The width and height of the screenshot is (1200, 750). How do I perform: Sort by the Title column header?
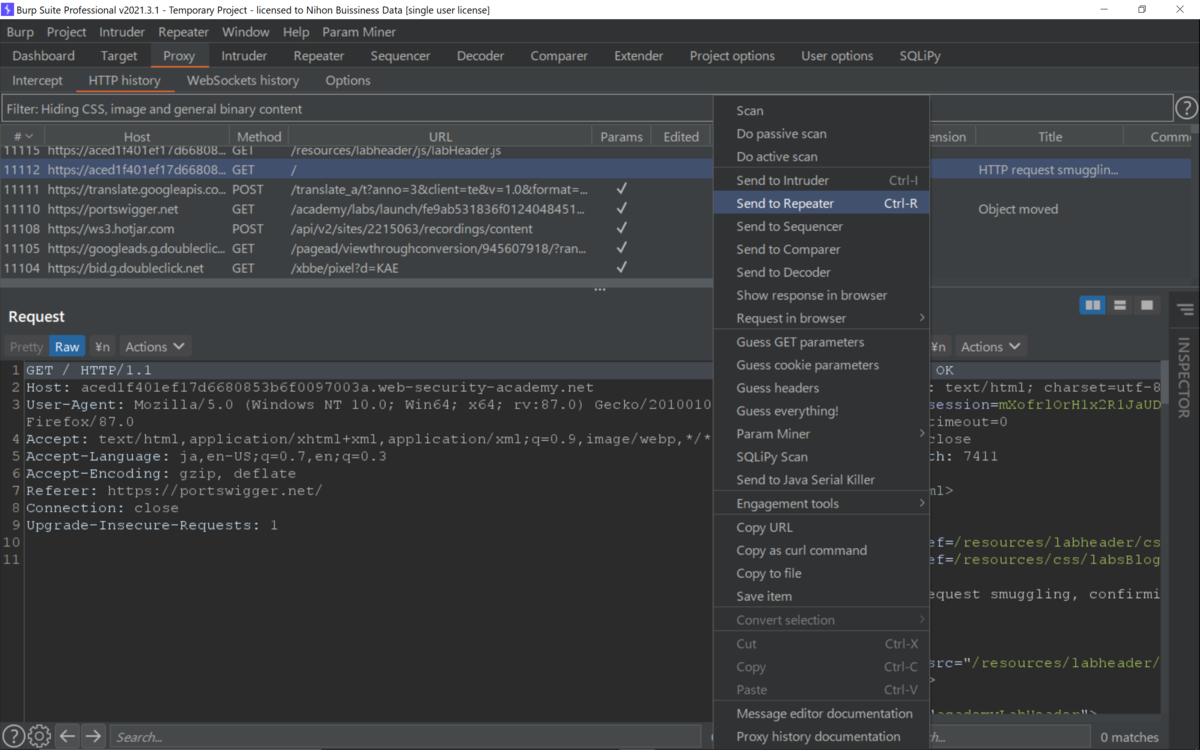pos(1050,137)
